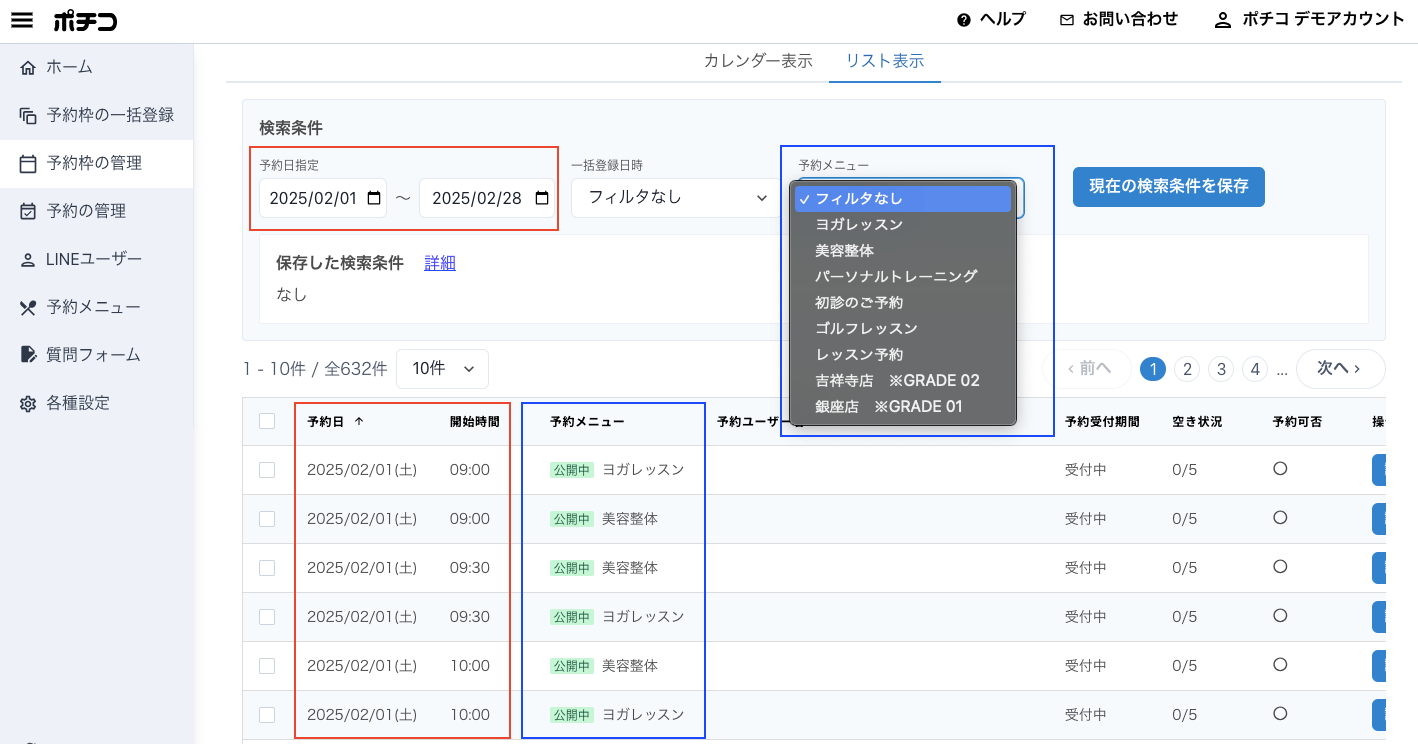
Task: Open the account profile icon
Action: click(1222, 20)
